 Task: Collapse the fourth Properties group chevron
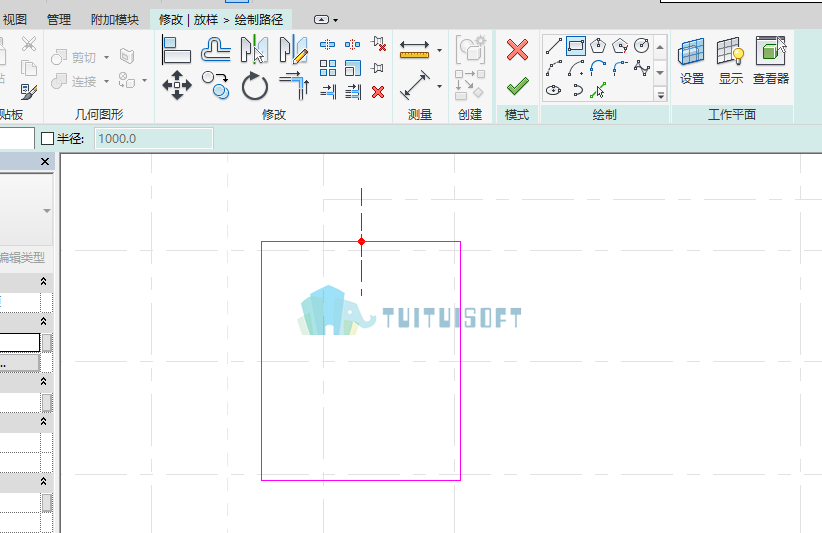coord(44,421)
